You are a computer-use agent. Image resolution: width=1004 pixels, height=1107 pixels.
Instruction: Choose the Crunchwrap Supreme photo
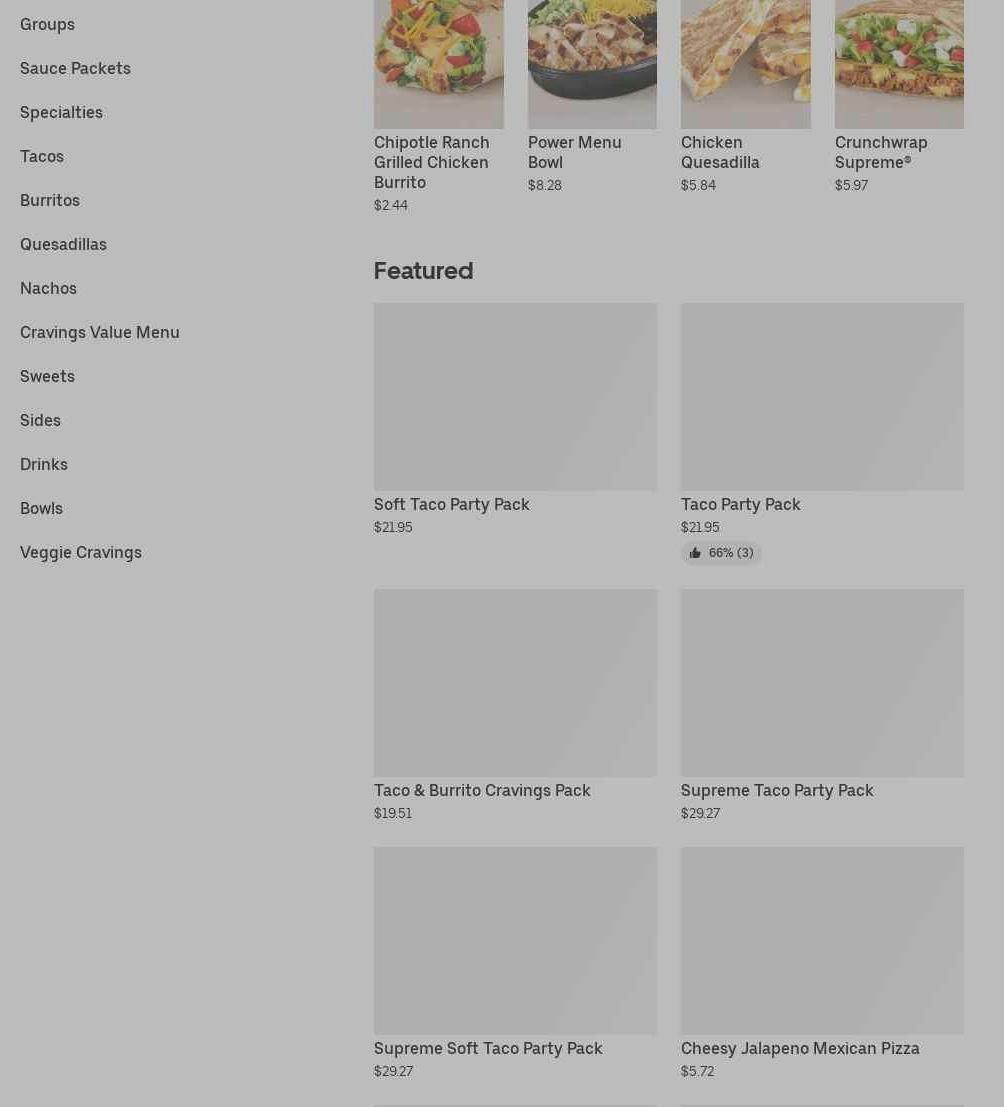coord(899,64)
